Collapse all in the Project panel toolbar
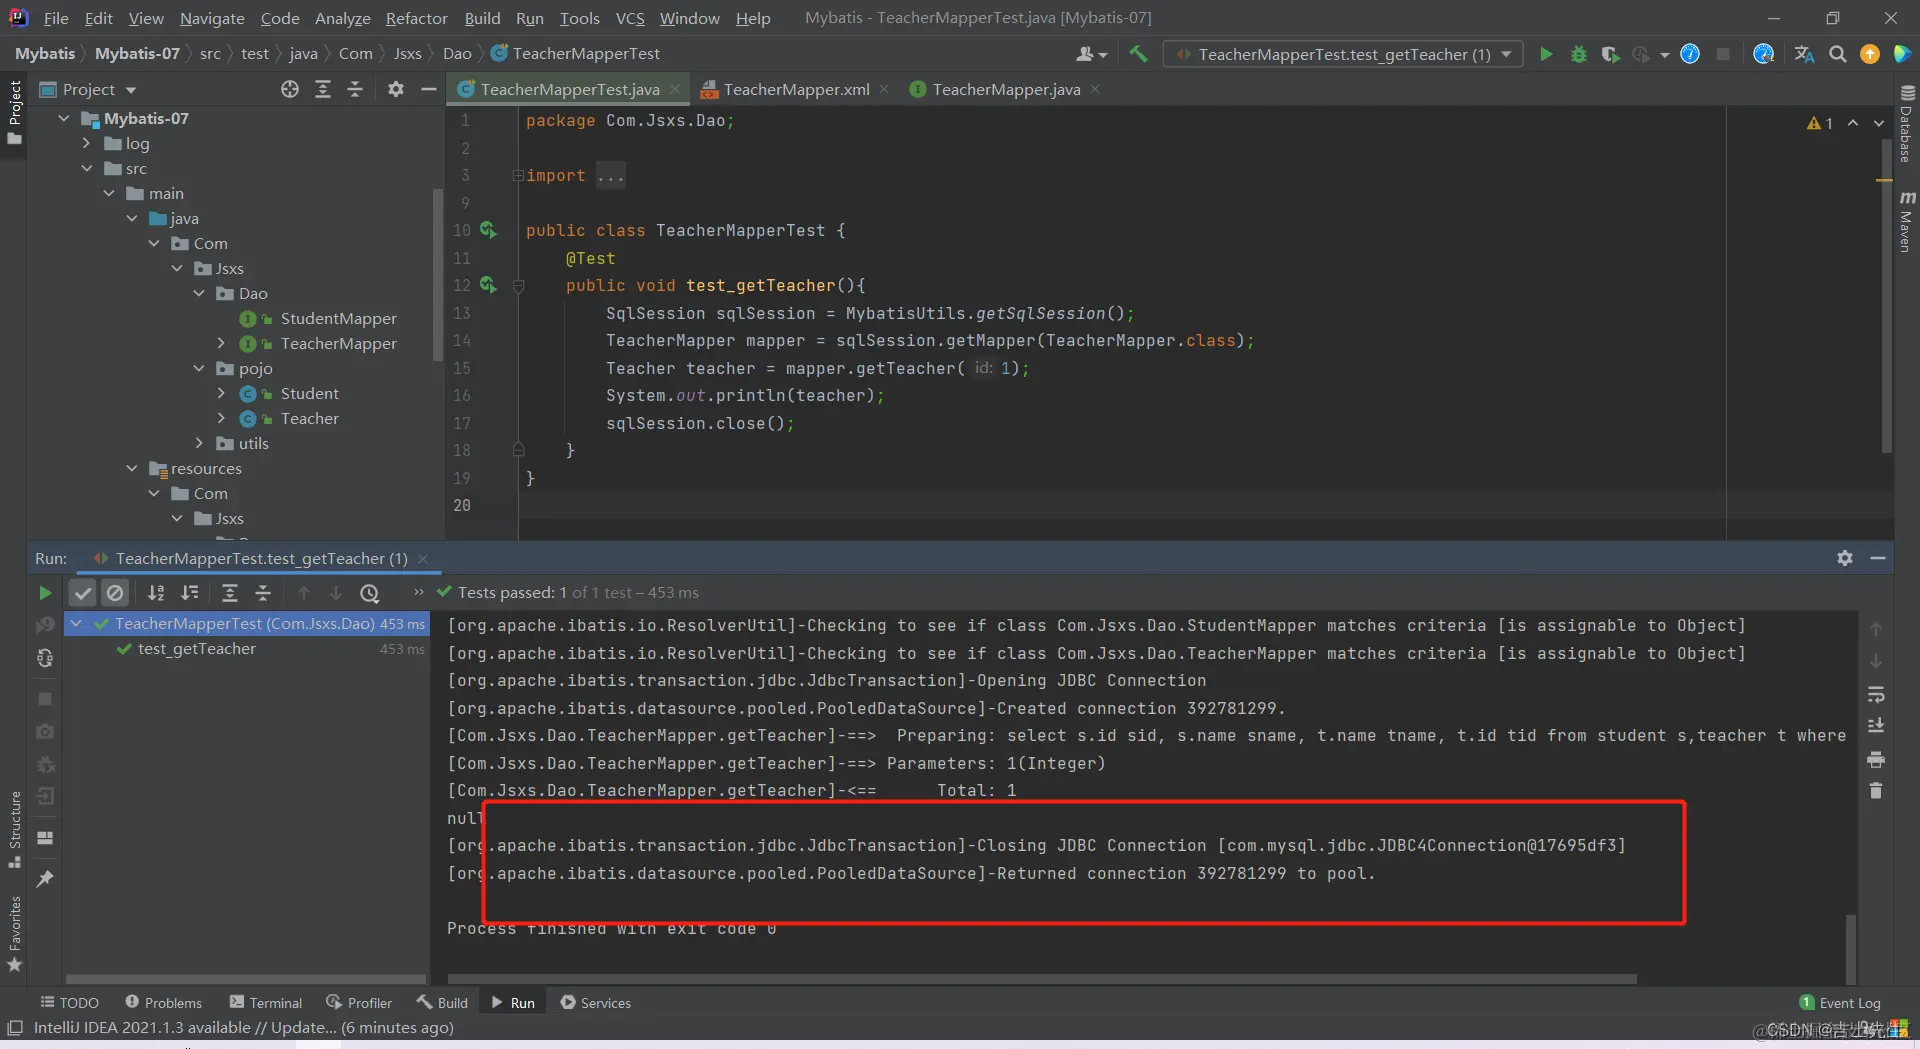The height and width of the screenshot is (1049, 1920). click(x=355, y=89)
